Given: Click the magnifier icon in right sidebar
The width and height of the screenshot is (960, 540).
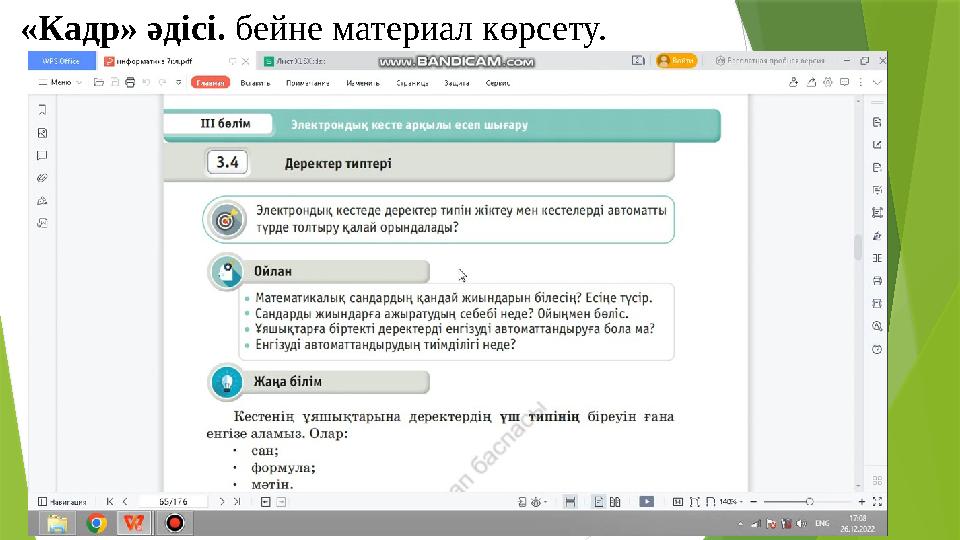Looking at the screenshot, I should point(877,326).
